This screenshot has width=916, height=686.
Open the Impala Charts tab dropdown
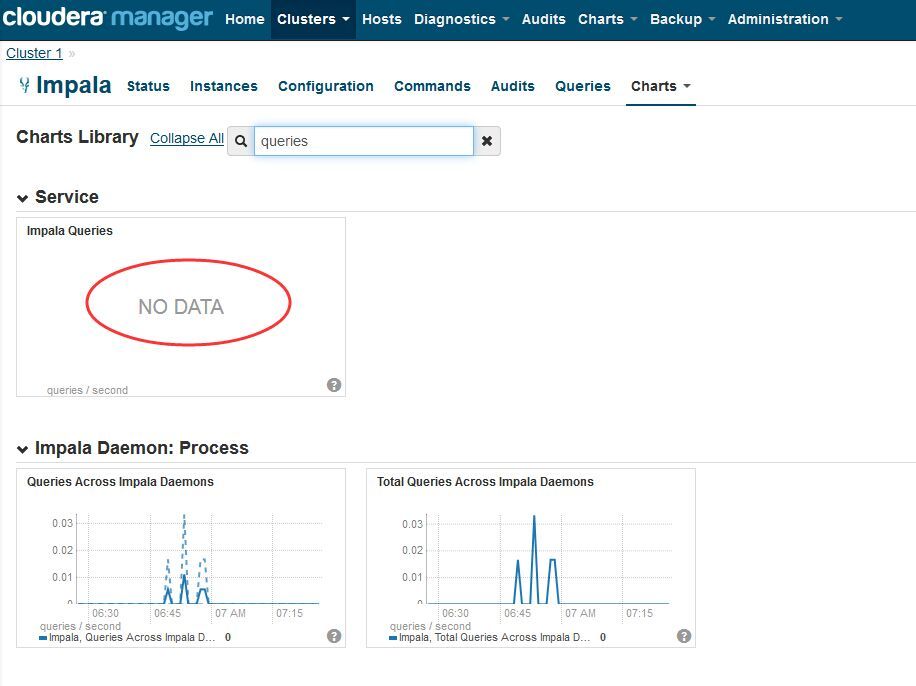(x=661, y=86)
